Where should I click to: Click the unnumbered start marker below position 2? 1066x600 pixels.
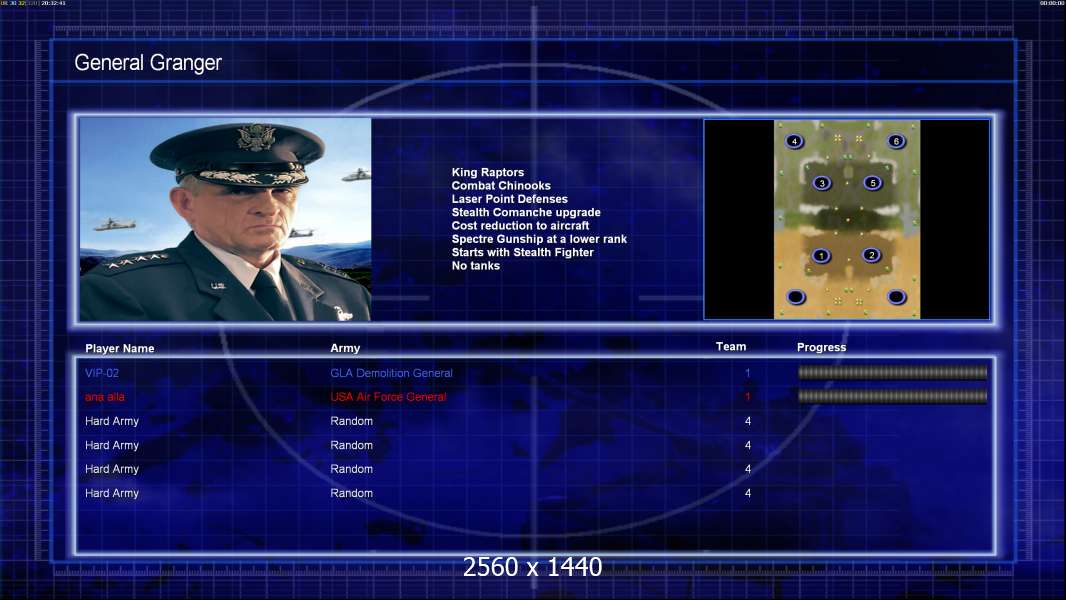click(897, 297)
